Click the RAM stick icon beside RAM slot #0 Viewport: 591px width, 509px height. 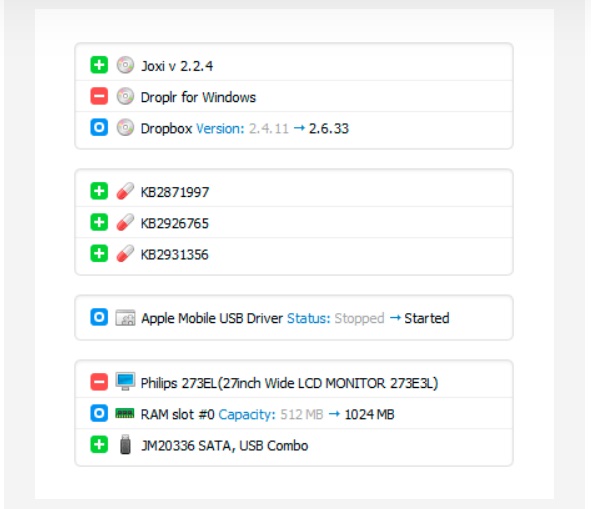click(x=125, y=414)
